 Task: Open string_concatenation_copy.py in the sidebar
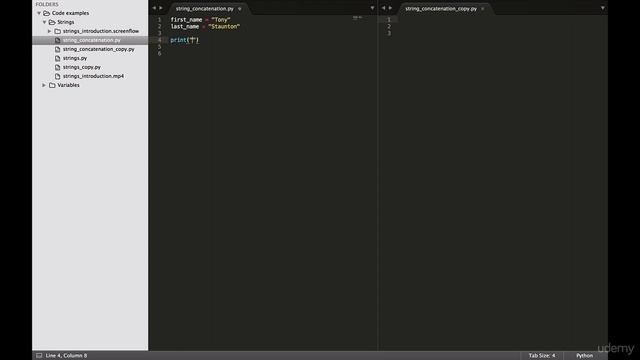point(98,49)
